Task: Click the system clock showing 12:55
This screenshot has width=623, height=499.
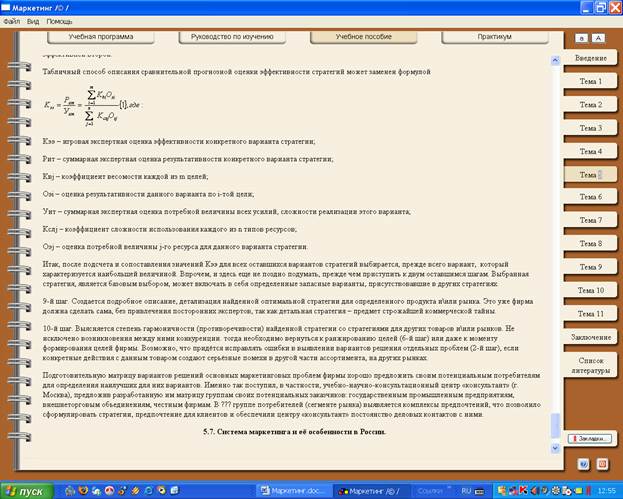Action: [606, 491]
